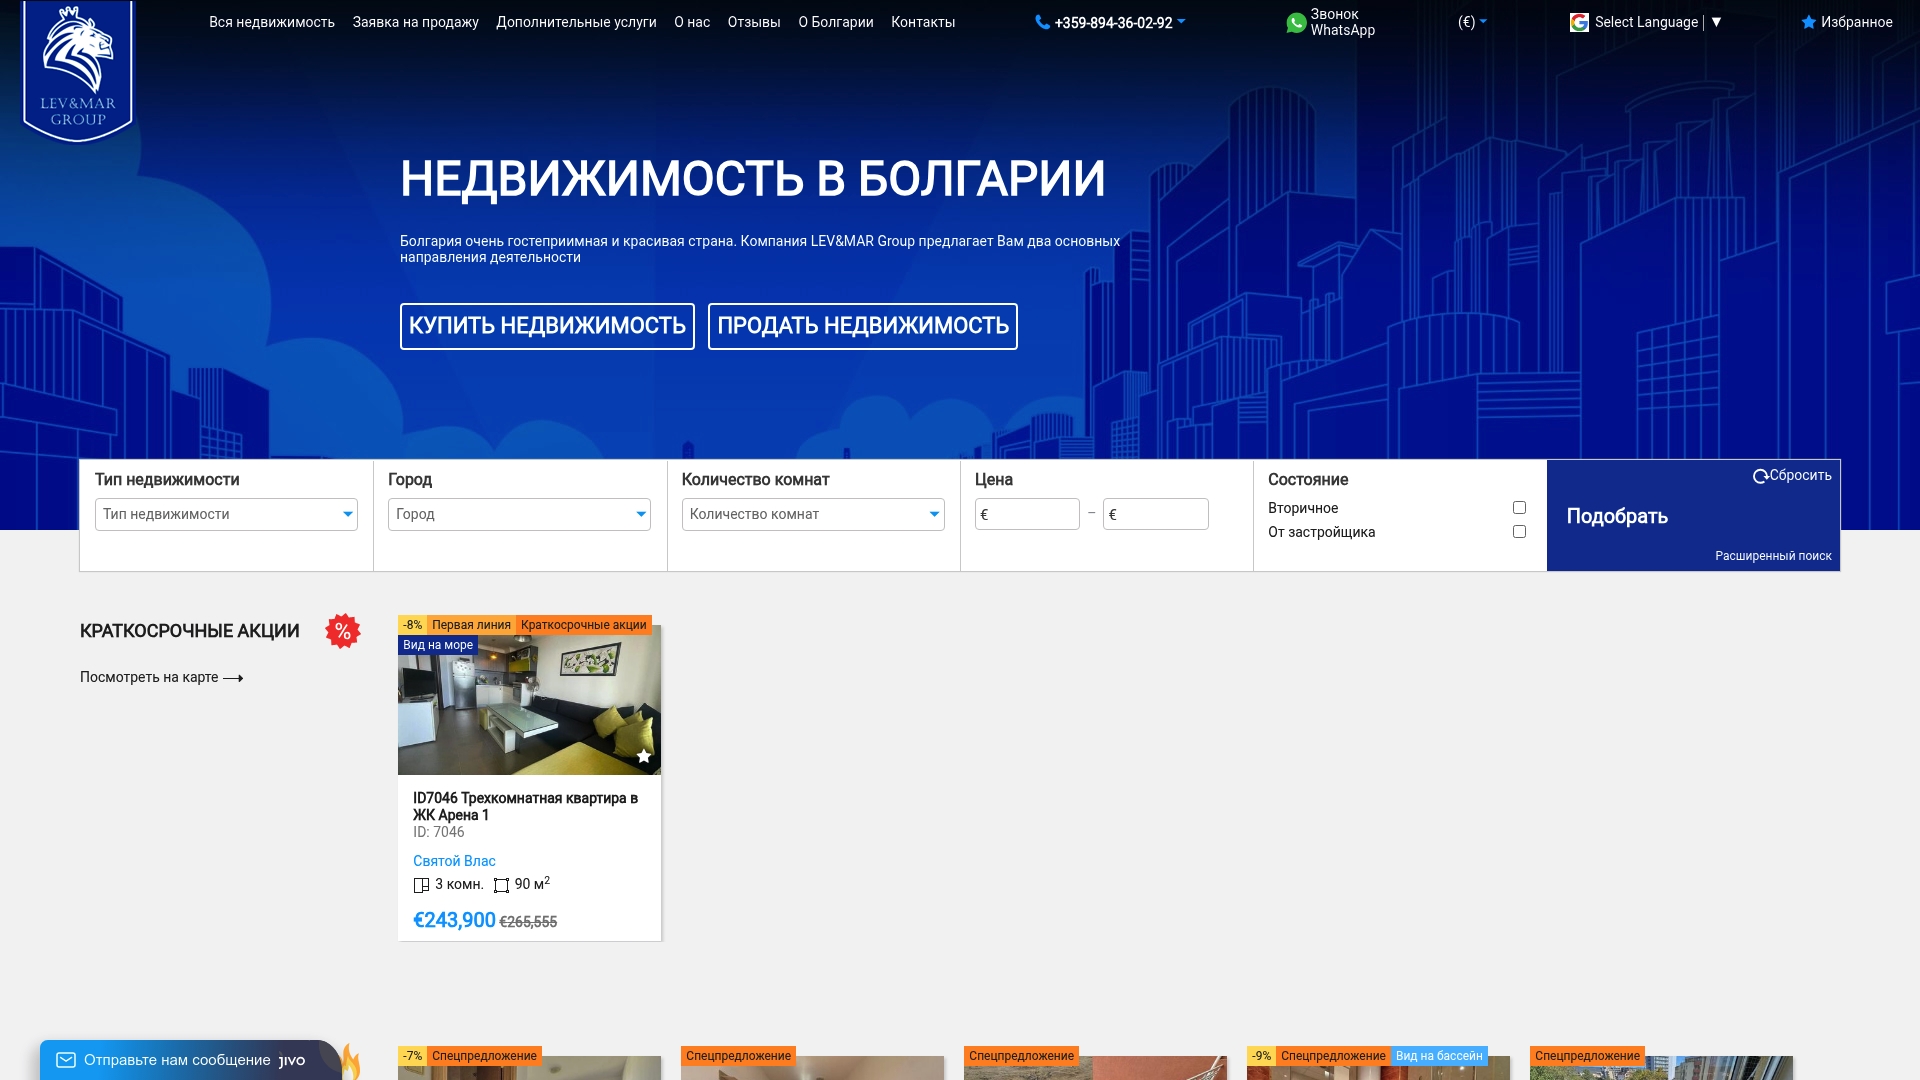Click the area icon next to 90 m²
The width and height of the screenshot is (1920, 1080).
[502, 884]
